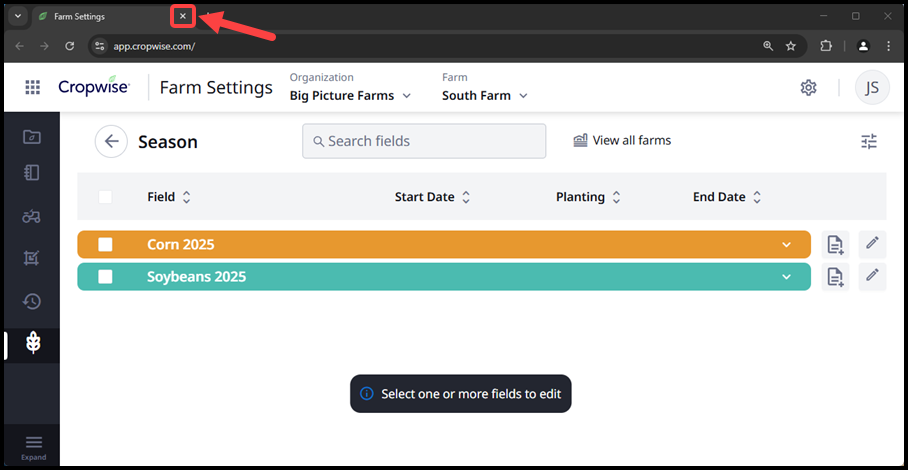
Task: Open the Cropwise apps grid menu
Action: coord(32,88)
